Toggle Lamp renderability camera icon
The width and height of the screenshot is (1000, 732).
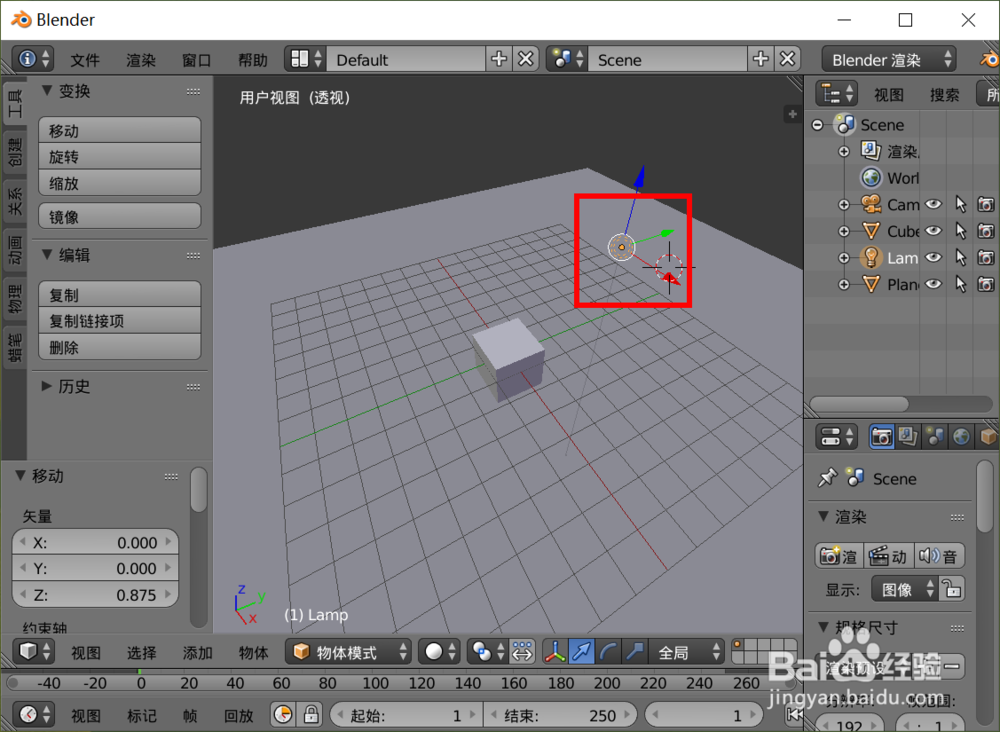pyautogui.click(x=986, y=258)
